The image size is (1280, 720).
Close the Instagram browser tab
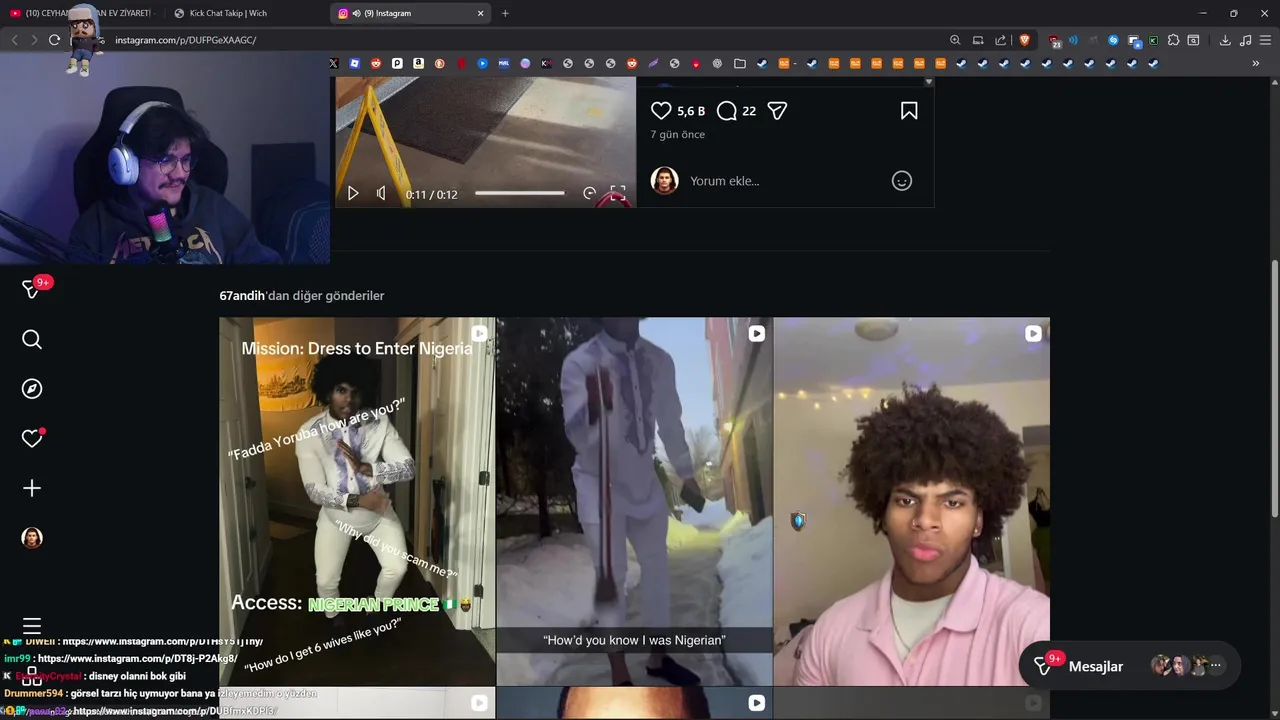tap(480, 13)
